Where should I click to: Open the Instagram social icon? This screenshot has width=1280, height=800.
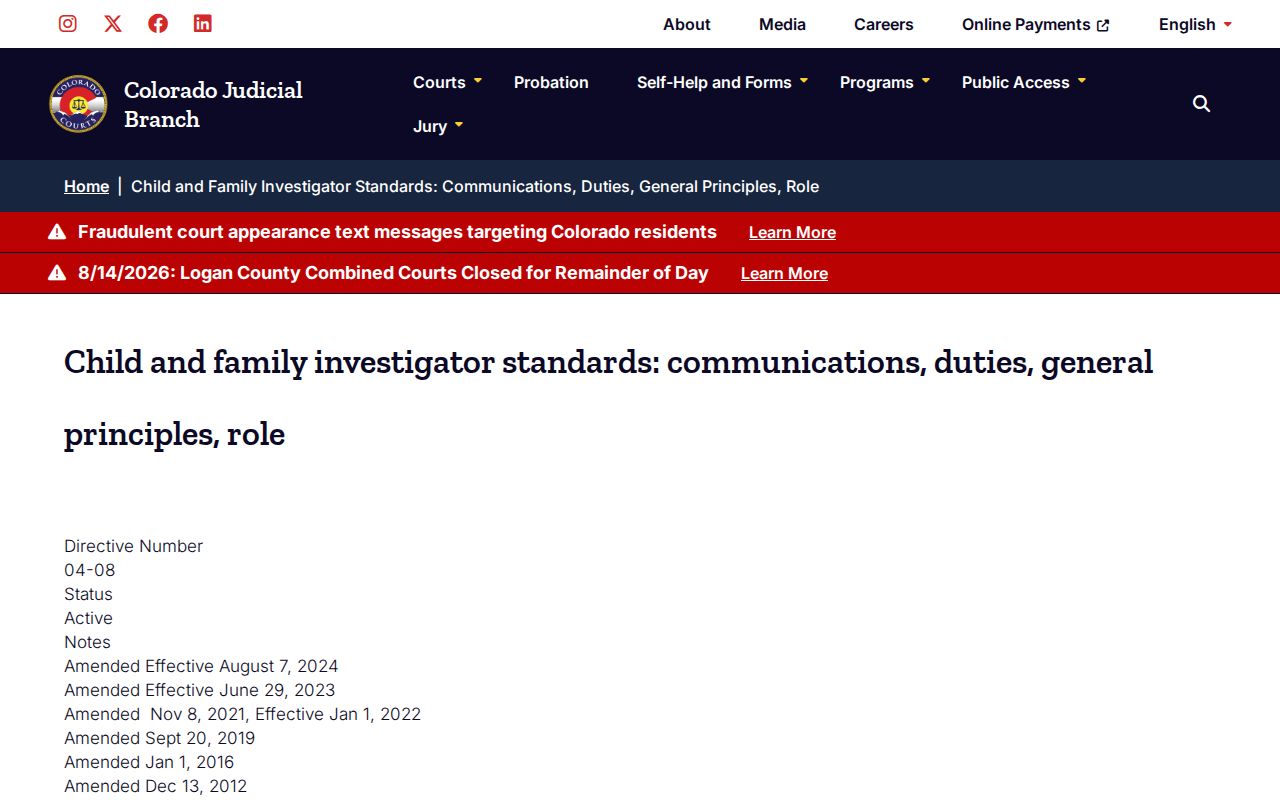point(68,23)
